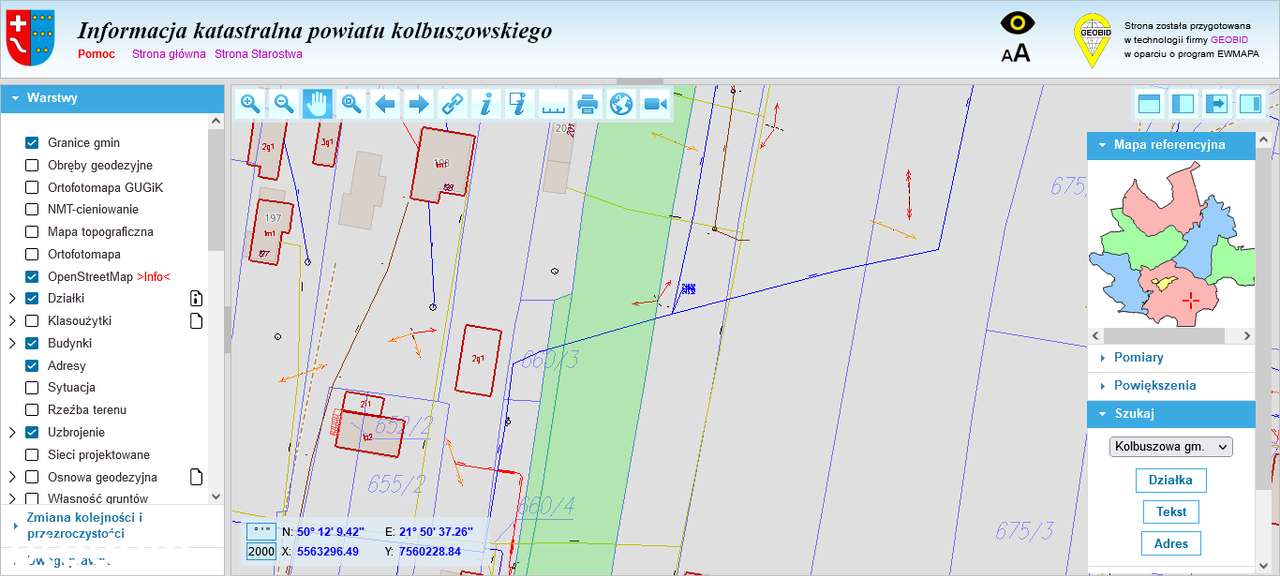Toggle the right panel layout icon
1280x576 pixels.
pyautogui.click(x=1251, y=103)
